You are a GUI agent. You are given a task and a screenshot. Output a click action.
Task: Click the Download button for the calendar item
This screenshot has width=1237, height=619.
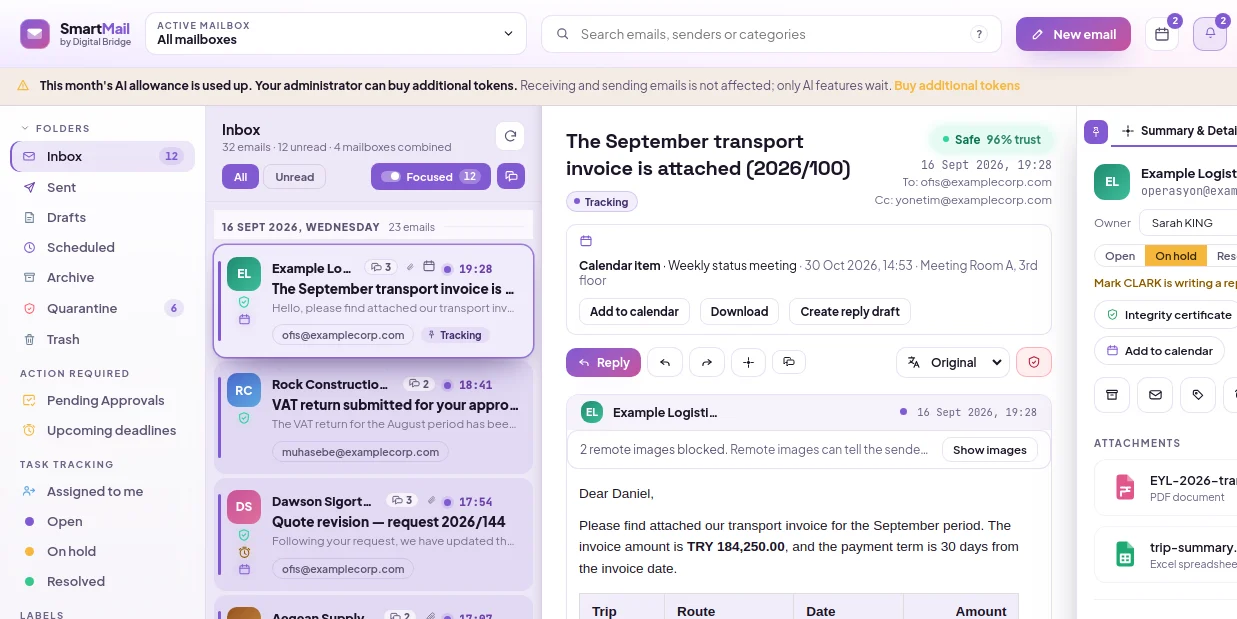coord(739,311)
